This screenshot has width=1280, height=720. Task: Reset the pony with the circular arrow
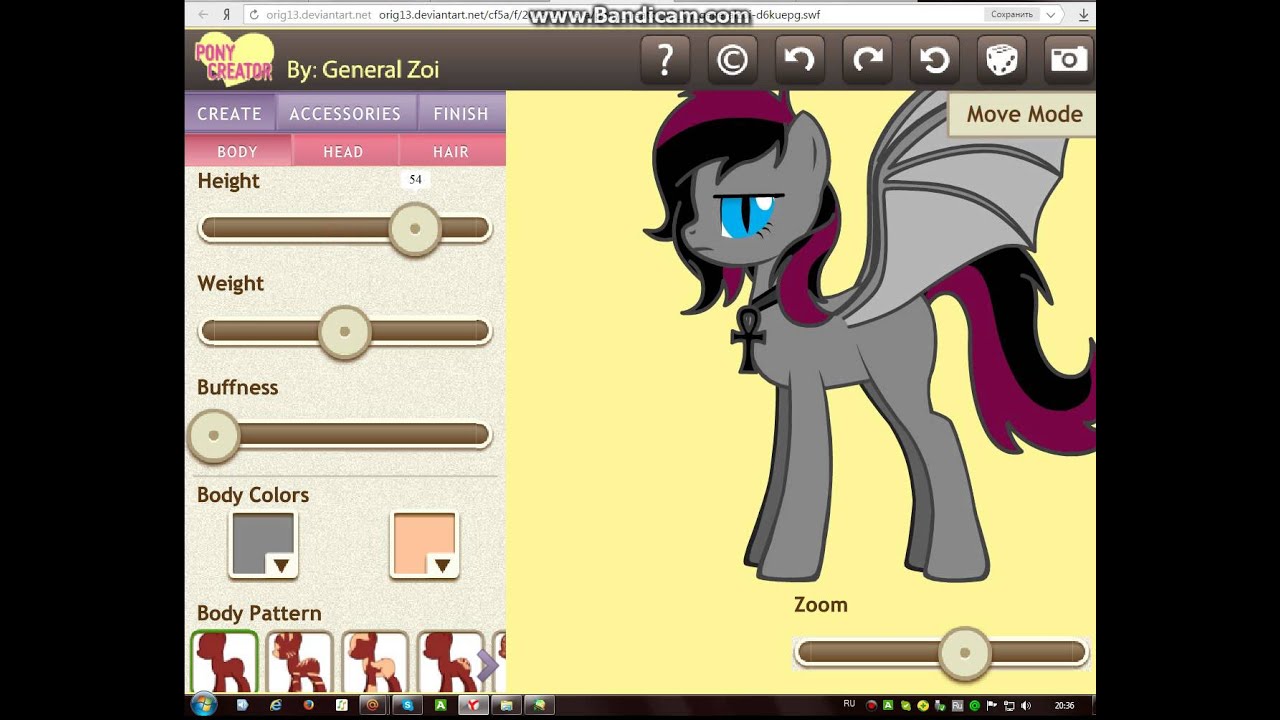[934, 60]
